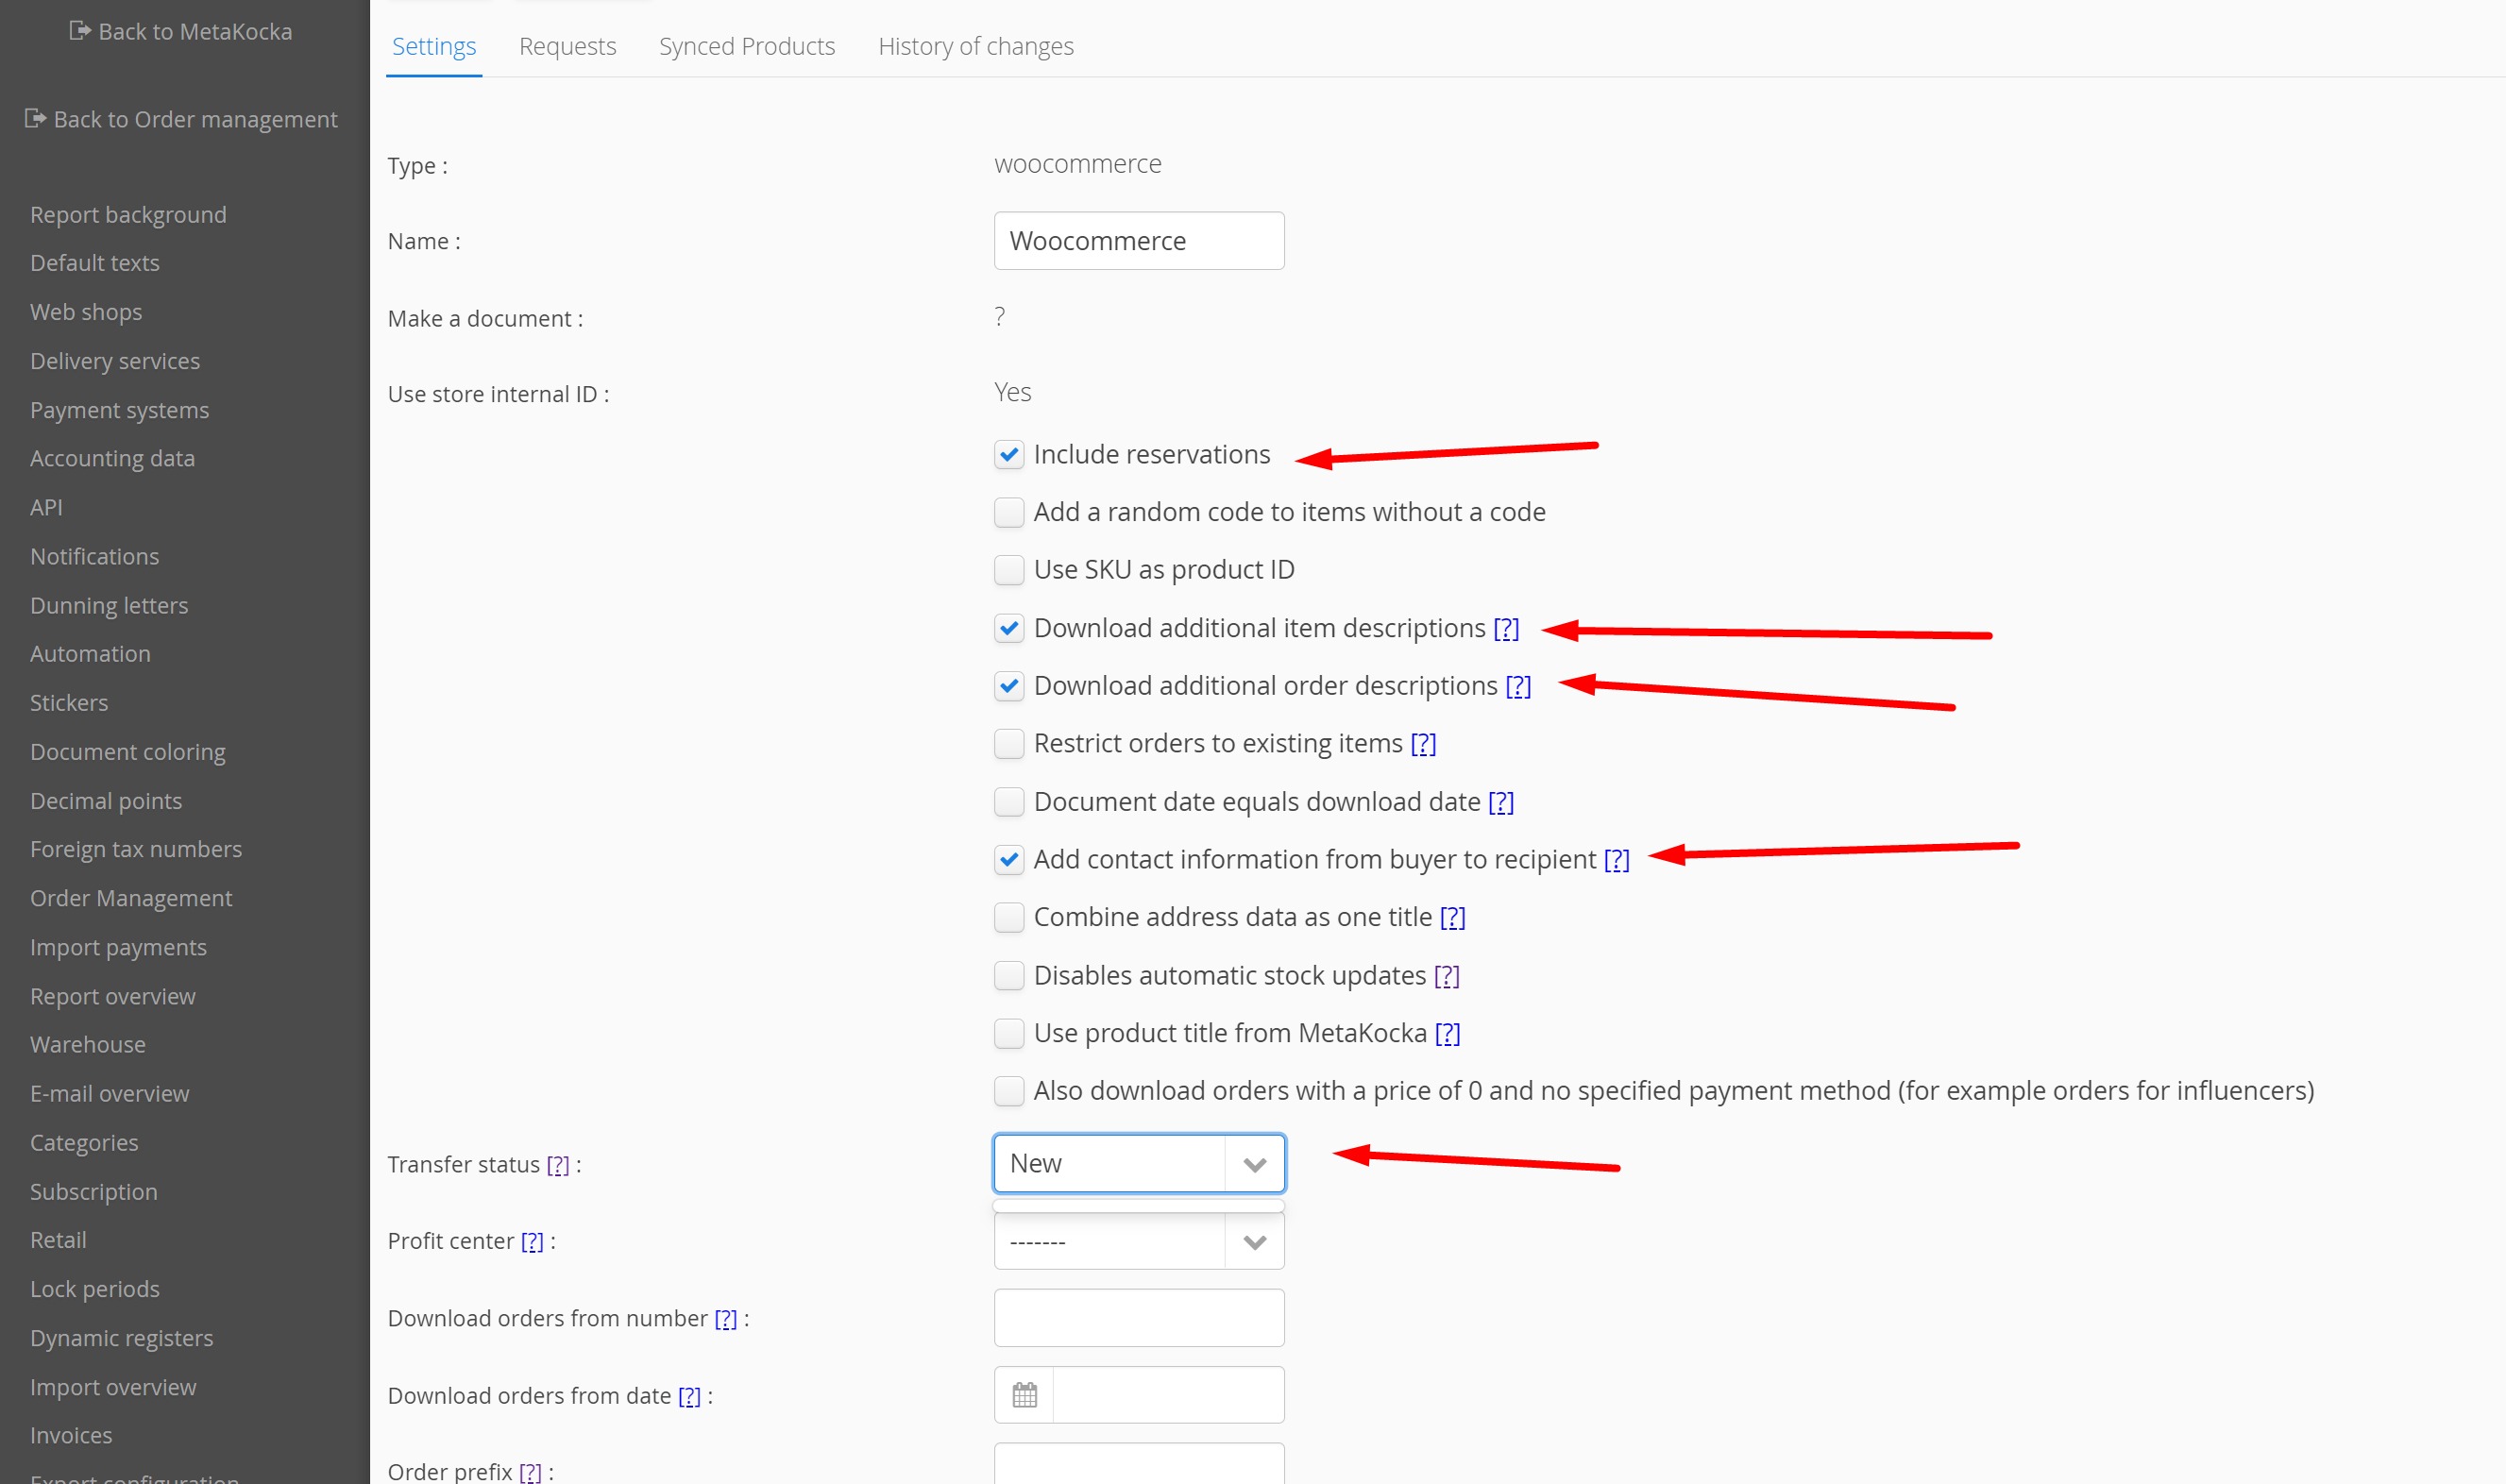Click help icon for Restrict orders setting

(x=1422, y=744)
